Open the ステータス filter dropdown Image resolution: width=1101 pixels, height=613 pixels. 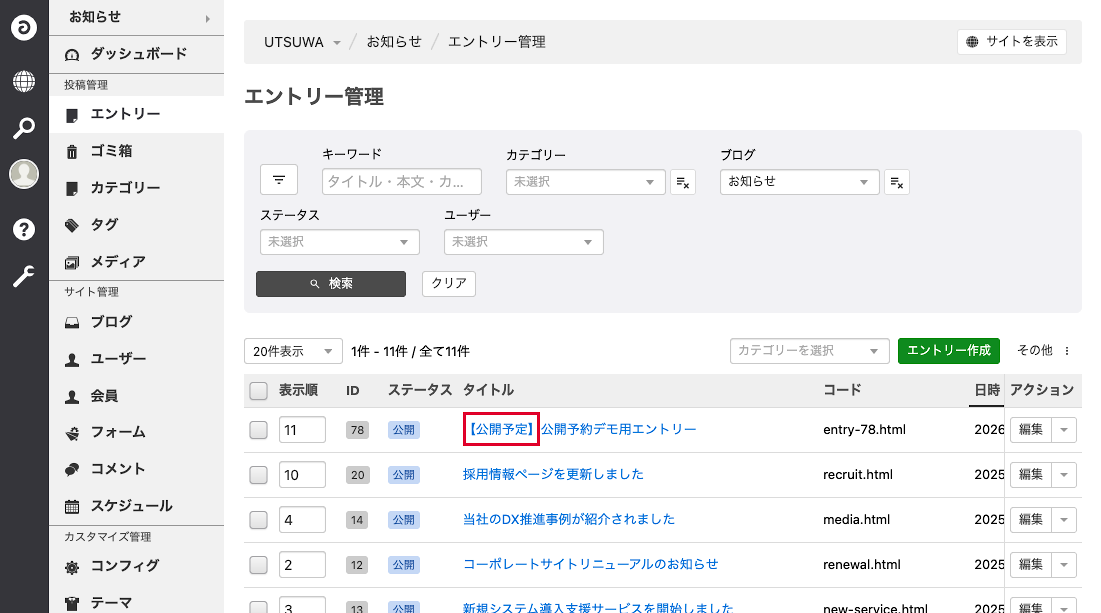pos(340,242)
